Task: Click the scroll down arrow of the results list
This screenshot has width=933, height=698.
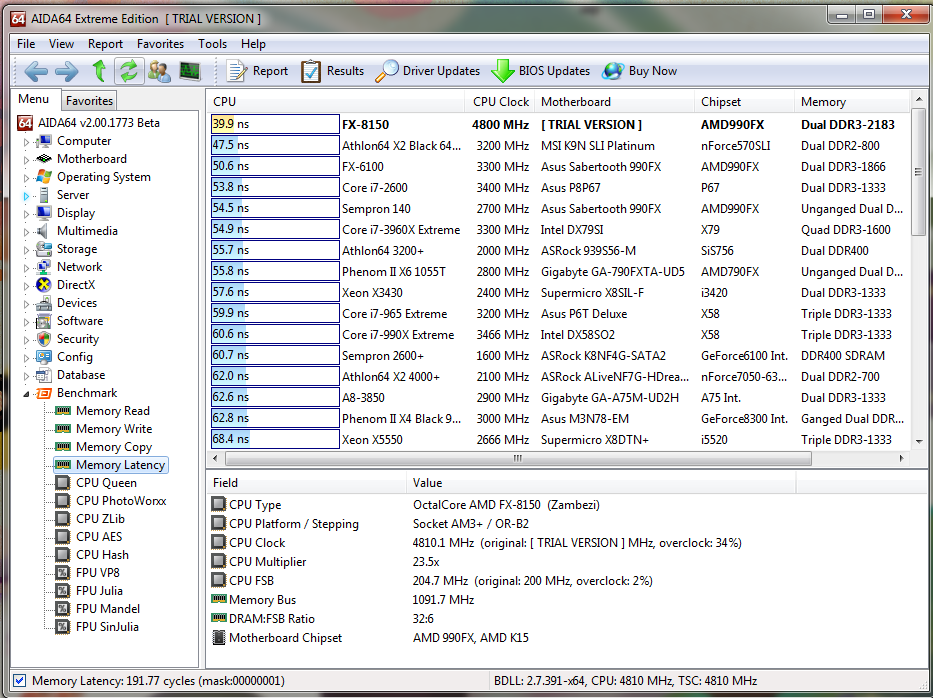Action: 919,442
